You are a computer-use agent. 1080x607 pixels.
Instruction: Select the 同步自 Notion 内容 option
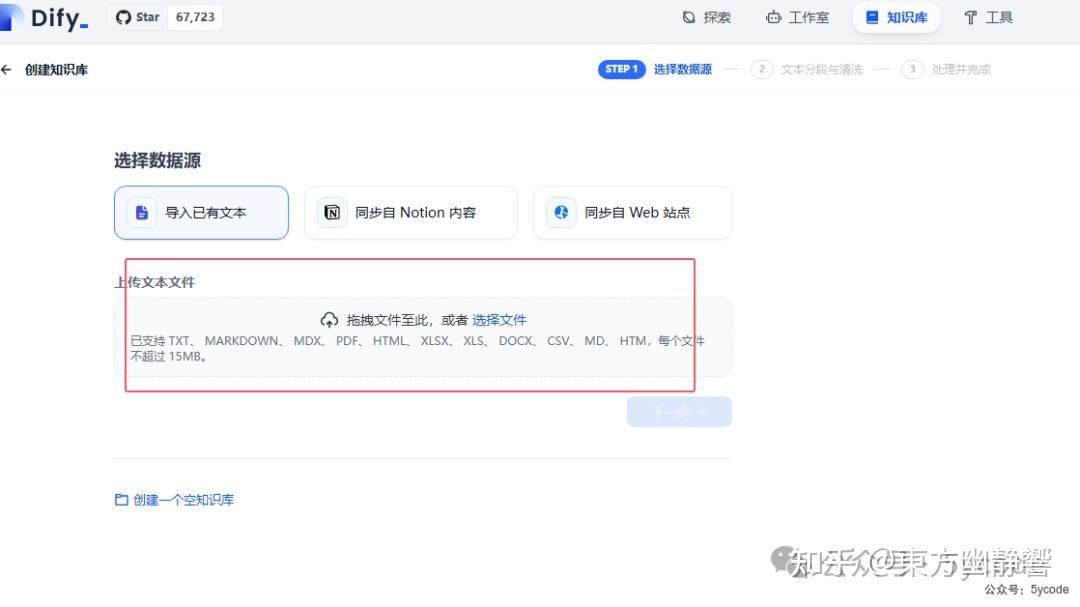410,212
